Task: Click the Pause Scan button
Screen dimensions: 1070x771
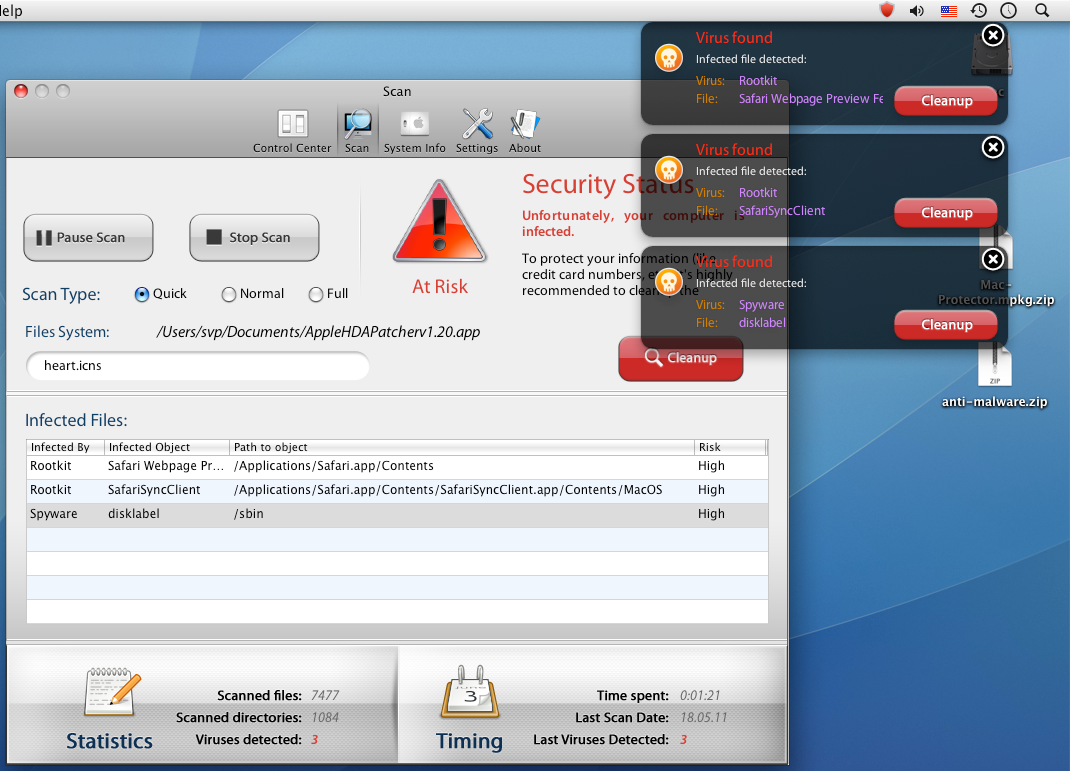Action: [x=89, y=238]
